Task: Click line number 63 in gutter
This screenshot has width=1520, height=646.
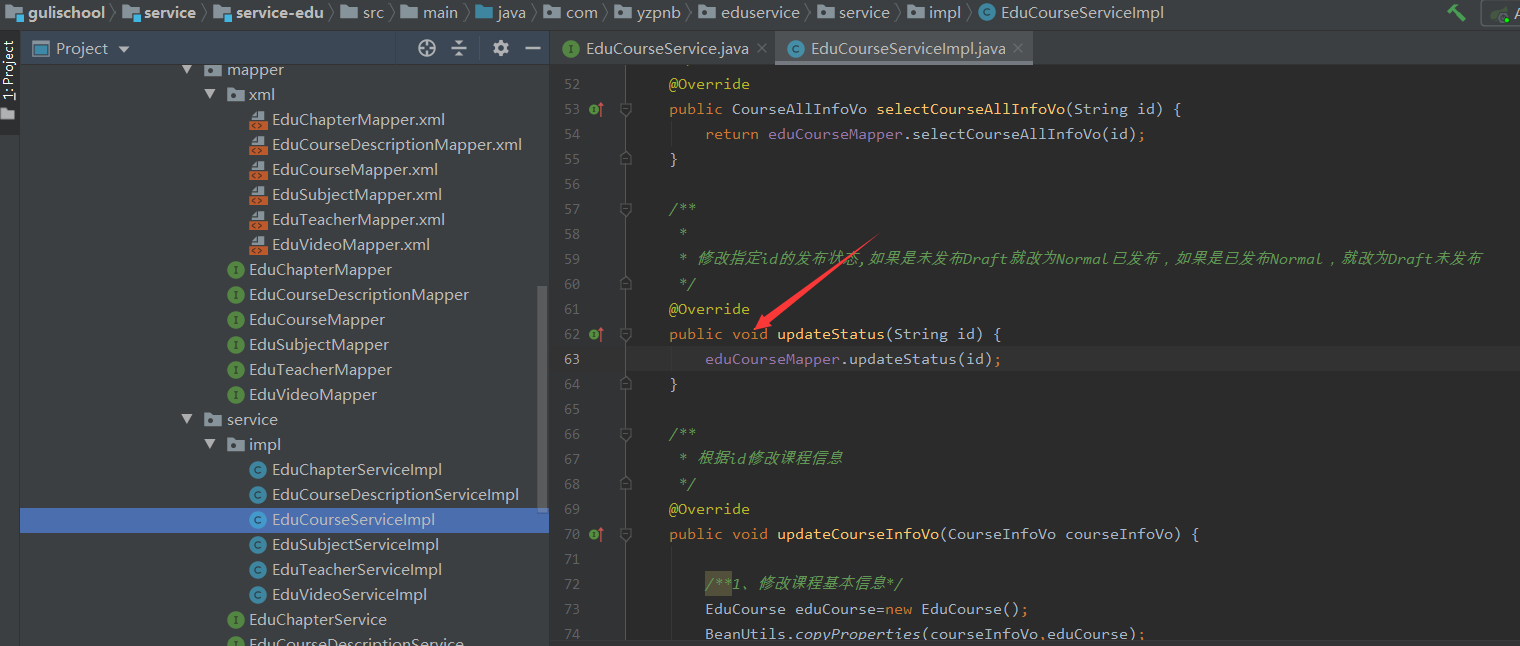Action: (x=571, y=359)
